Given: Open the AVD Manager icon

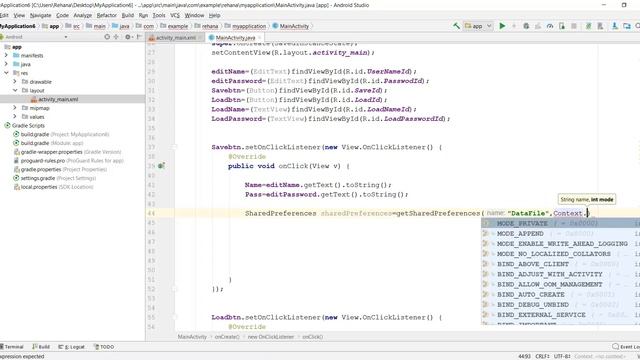Looking at the screenshot, I should click(x=600, y=26).
